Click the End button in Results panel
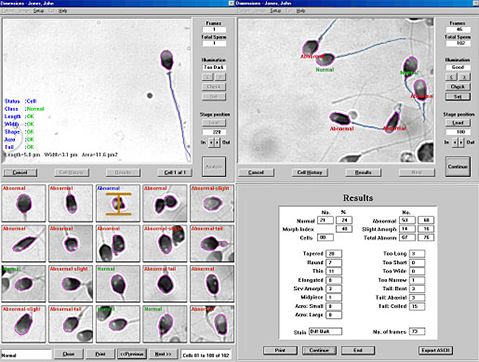This screenshot has width=479, height=362. (358, 350)
